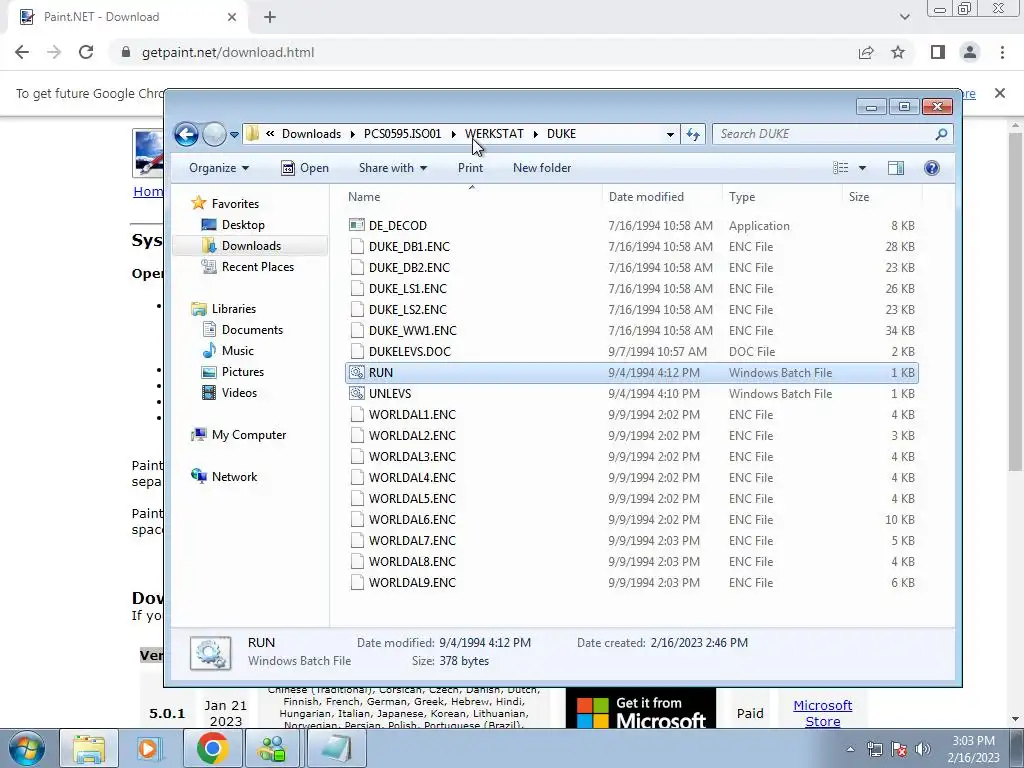Bookmark this page with the star icon
The image size is (1024, 768).
[898, 52]
